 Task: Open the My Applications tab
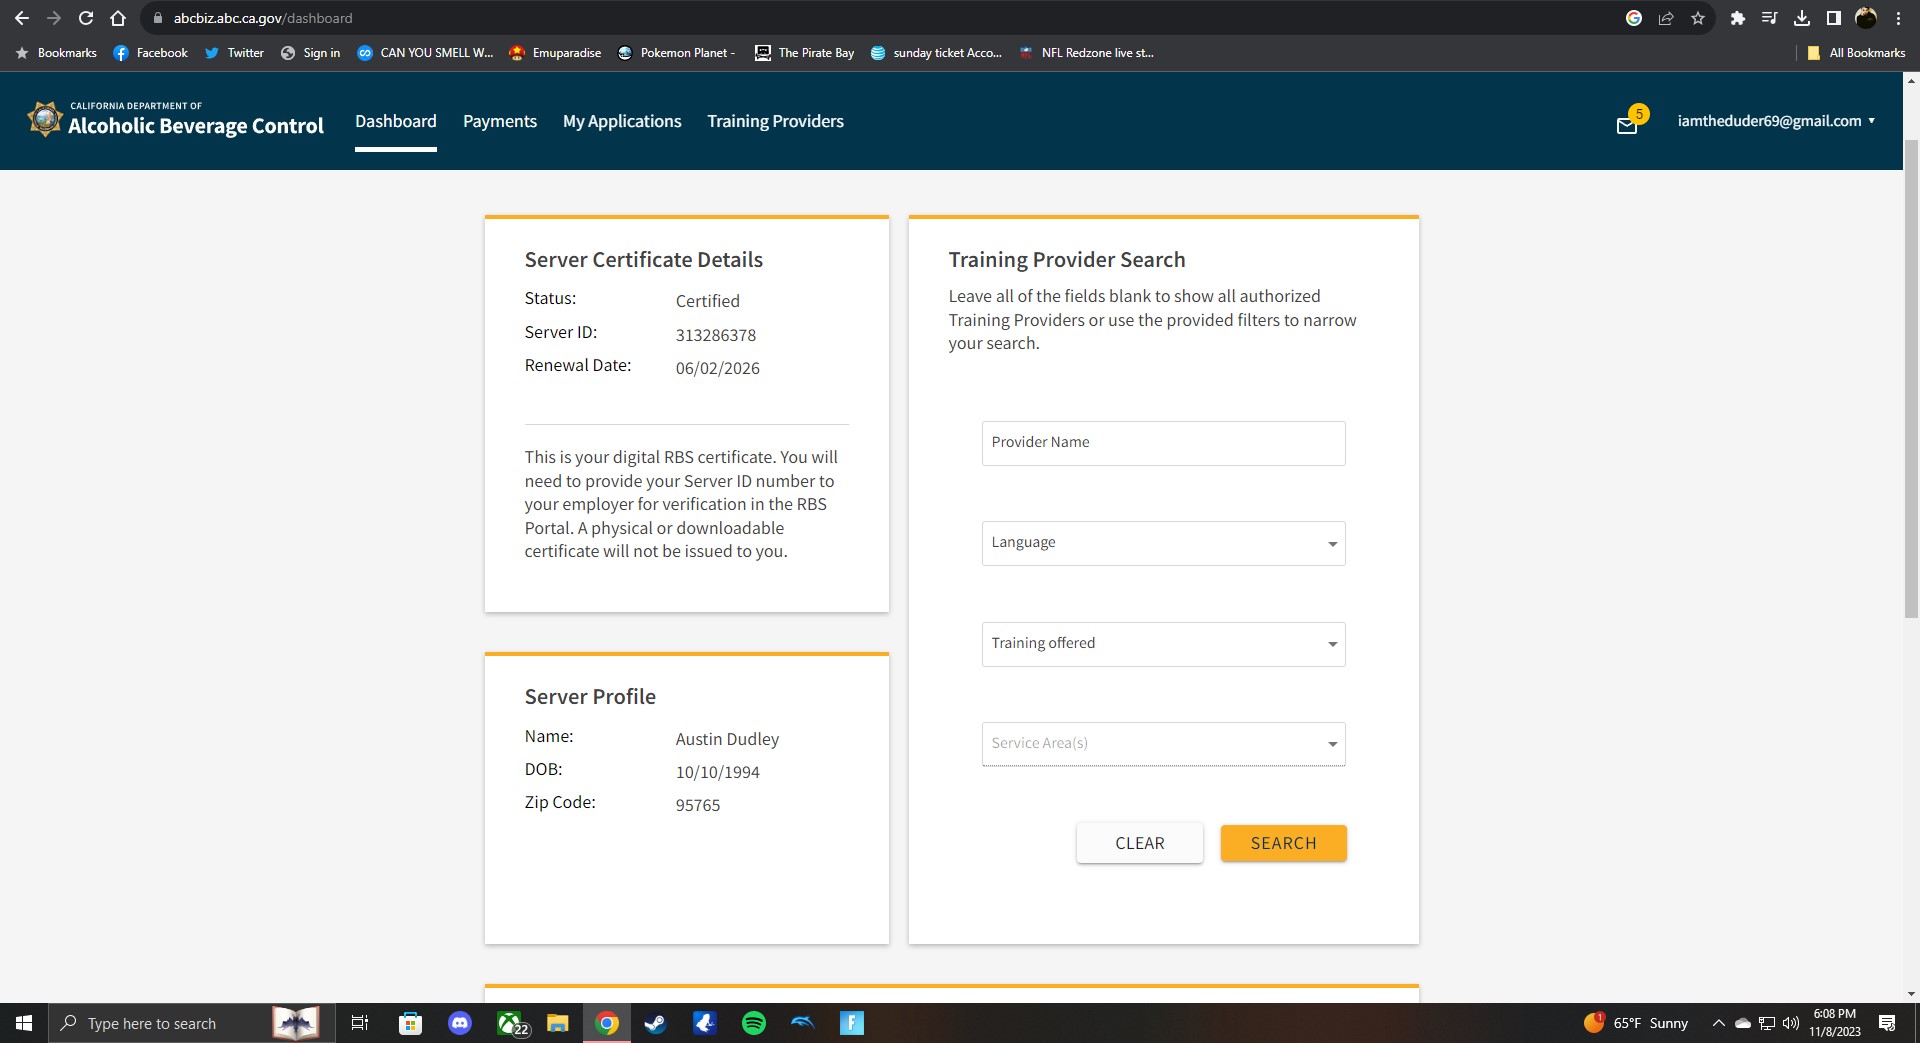tap(622, 121)
